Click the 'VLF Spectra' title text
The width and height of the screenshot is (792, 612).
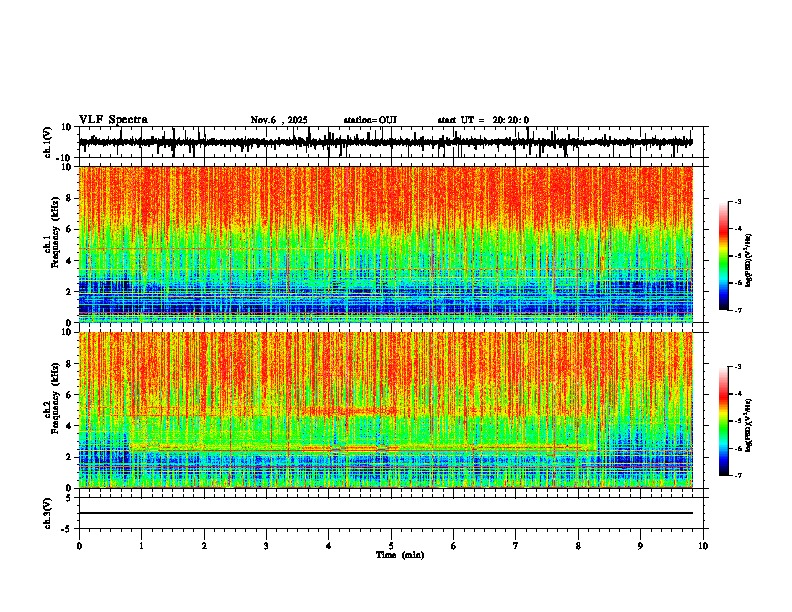coord(113,120)
